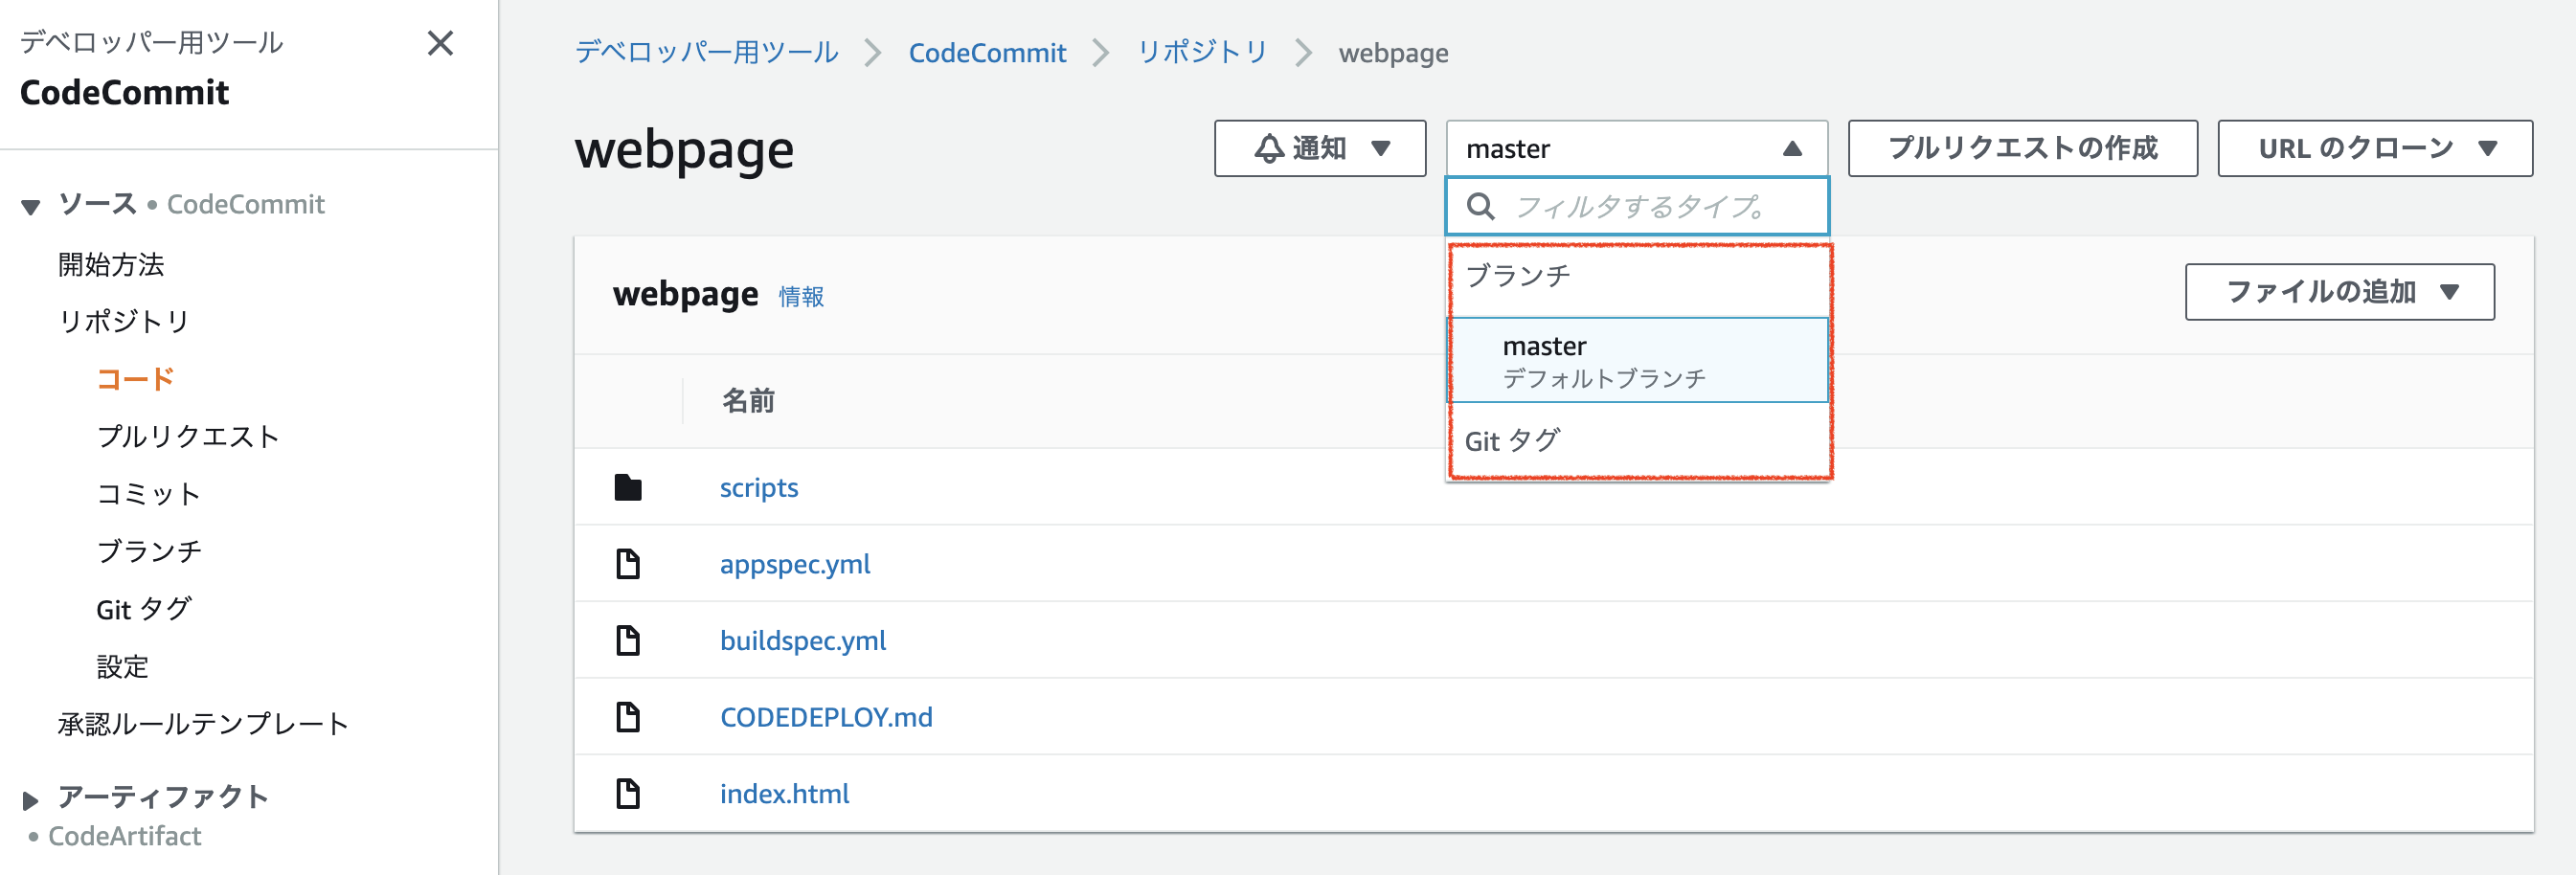Click the appspec.yml file icon
This screenshot has width=2576, height=875.
(628, 564)
